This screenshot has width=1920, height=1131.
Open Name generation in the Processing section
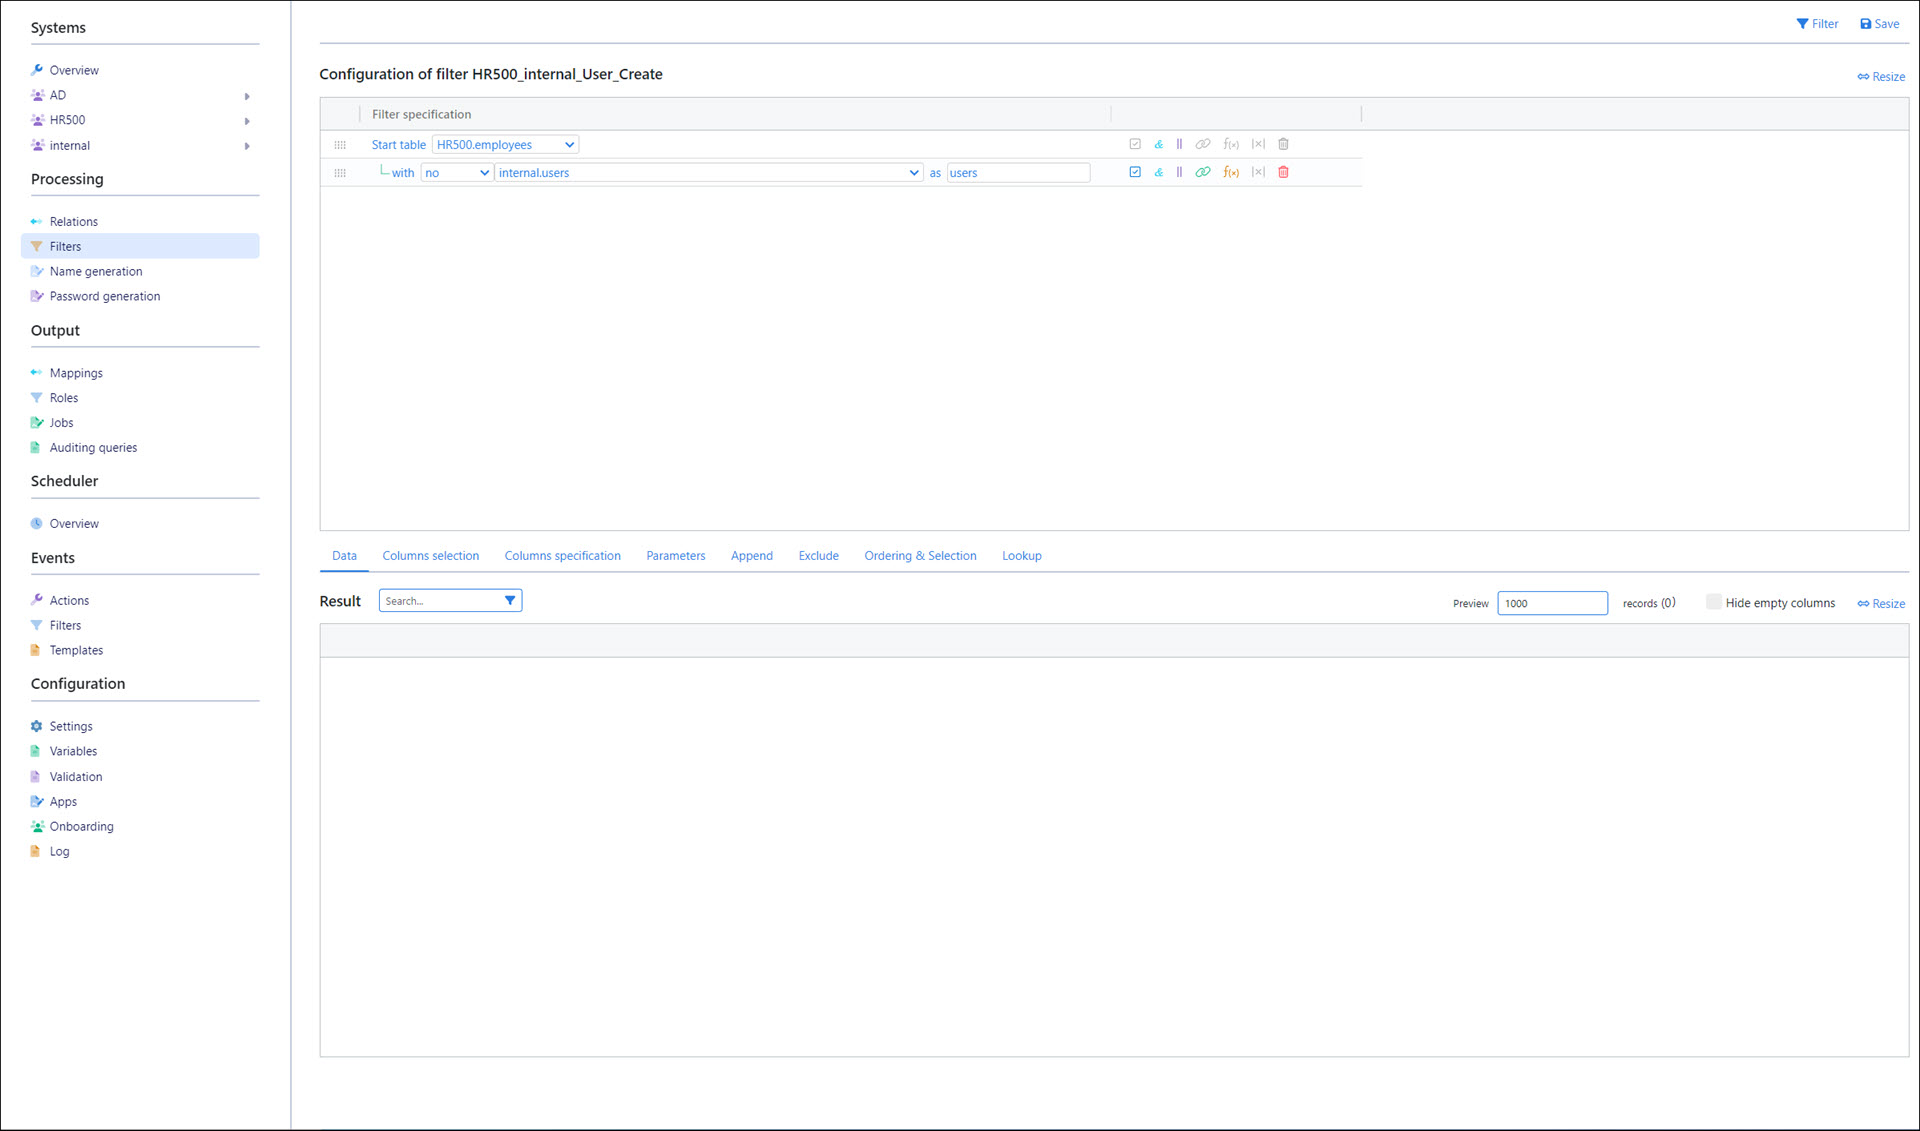tap(96, 271)
